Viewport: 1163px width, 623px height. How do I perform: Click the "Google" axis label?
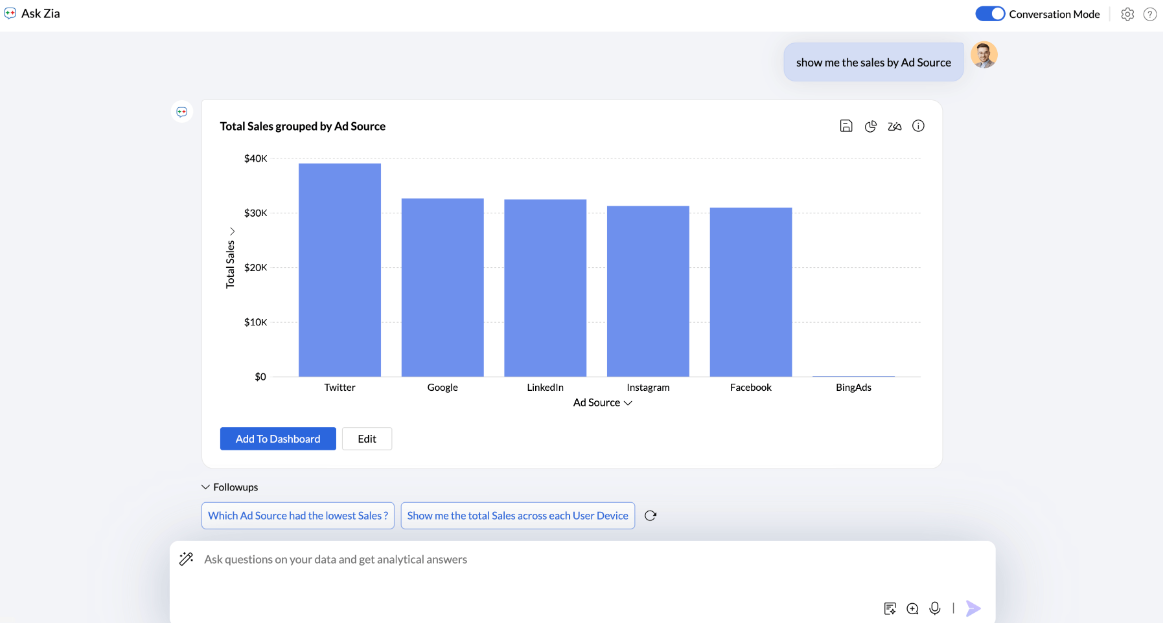tap(443, 387)
